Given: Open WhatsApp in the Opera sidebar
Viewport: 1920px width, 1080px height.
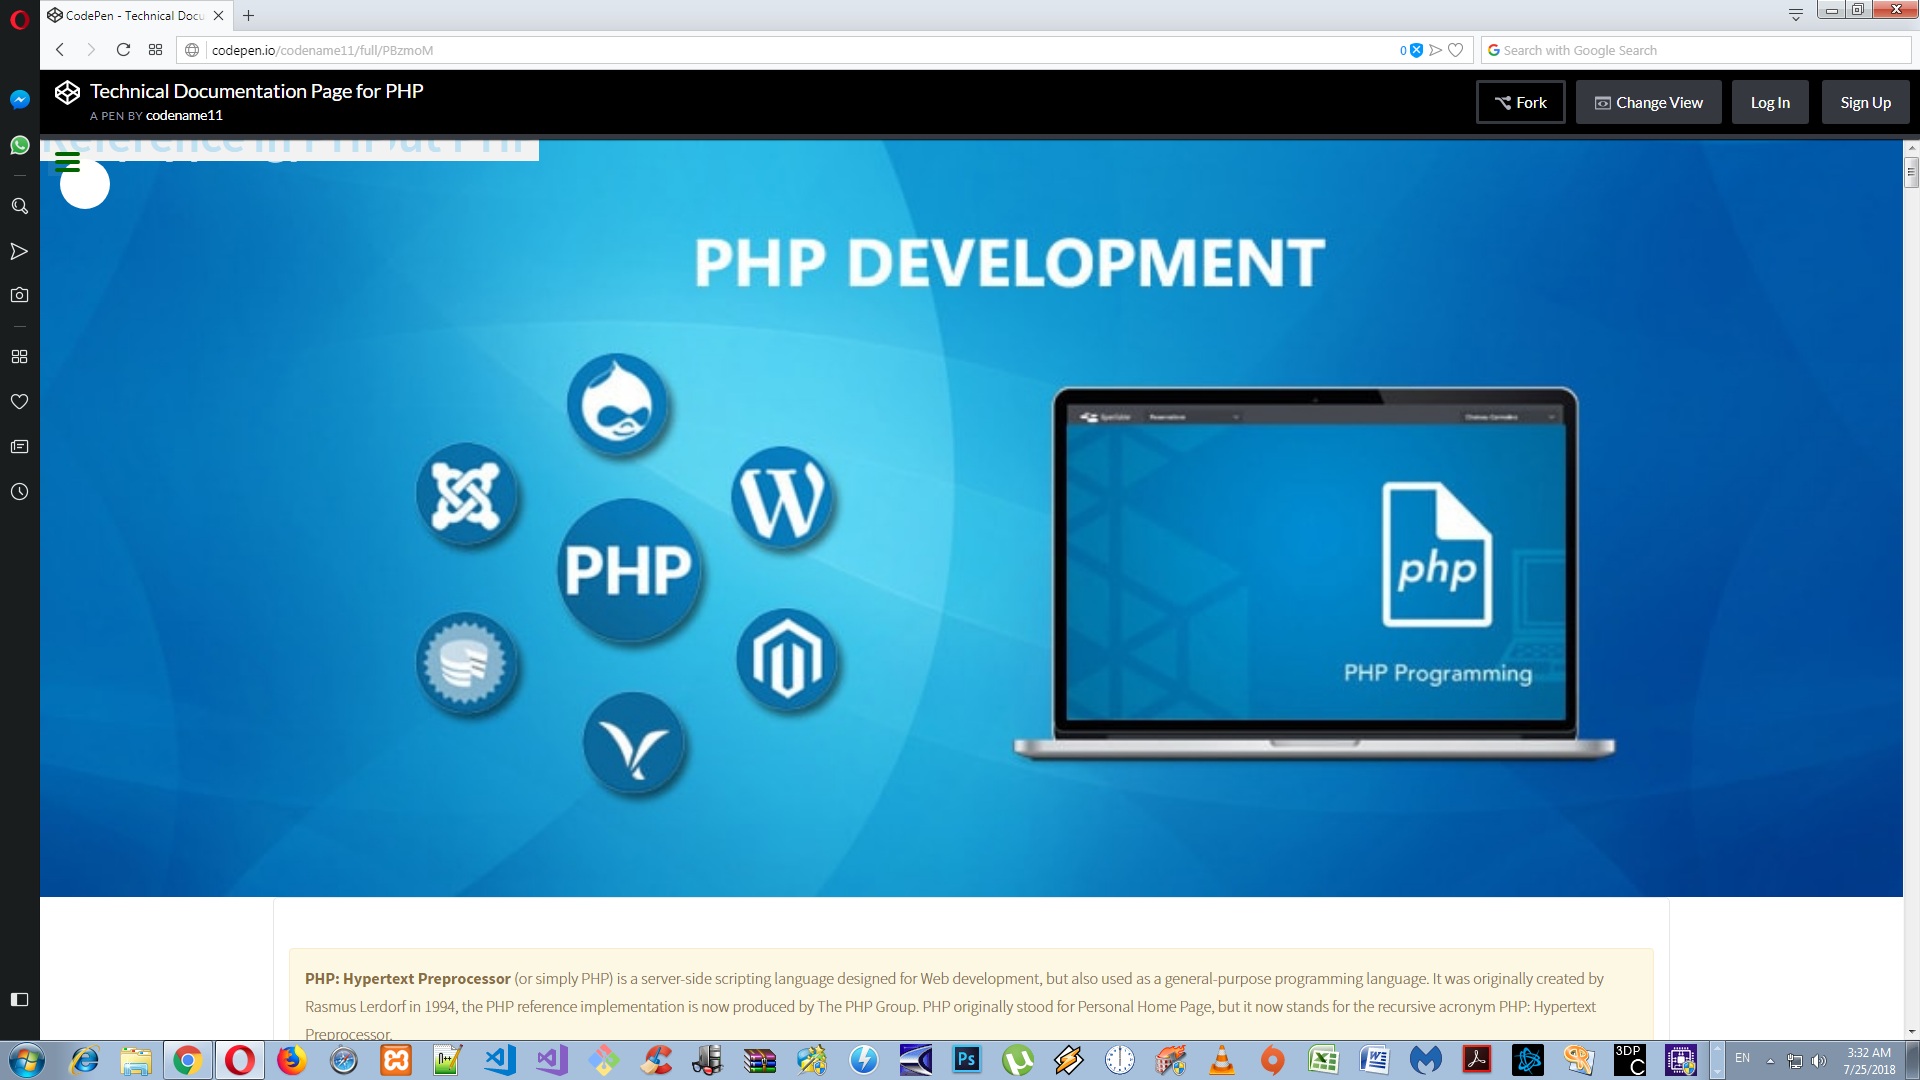Looking at the screenshot, I should 19,145.
